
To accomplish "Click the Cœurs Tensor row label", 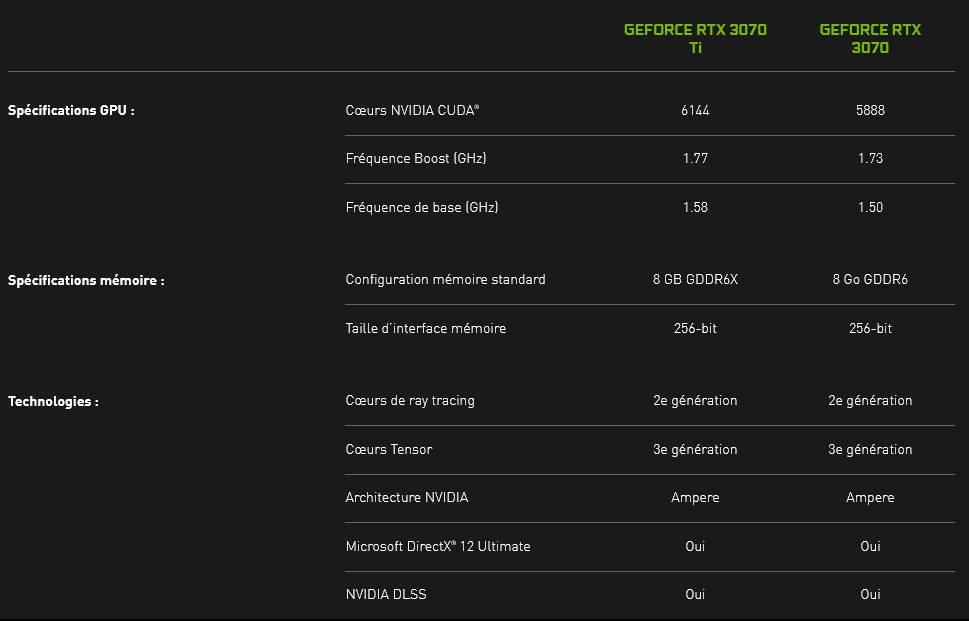I will (x=389, y=449).
